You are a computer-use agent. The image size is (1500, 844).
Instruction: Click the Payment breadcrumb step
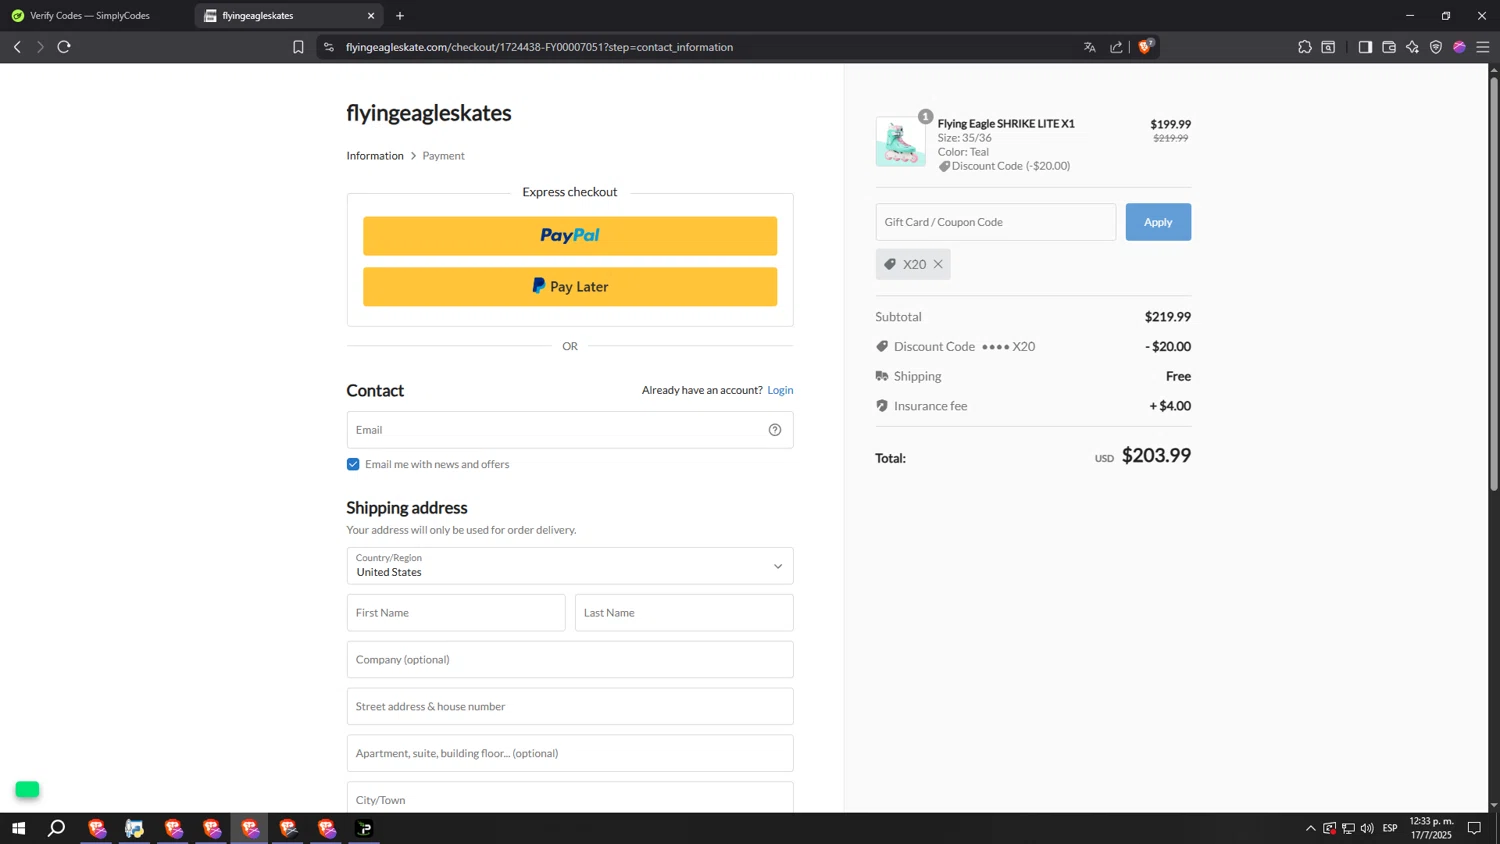443,156
